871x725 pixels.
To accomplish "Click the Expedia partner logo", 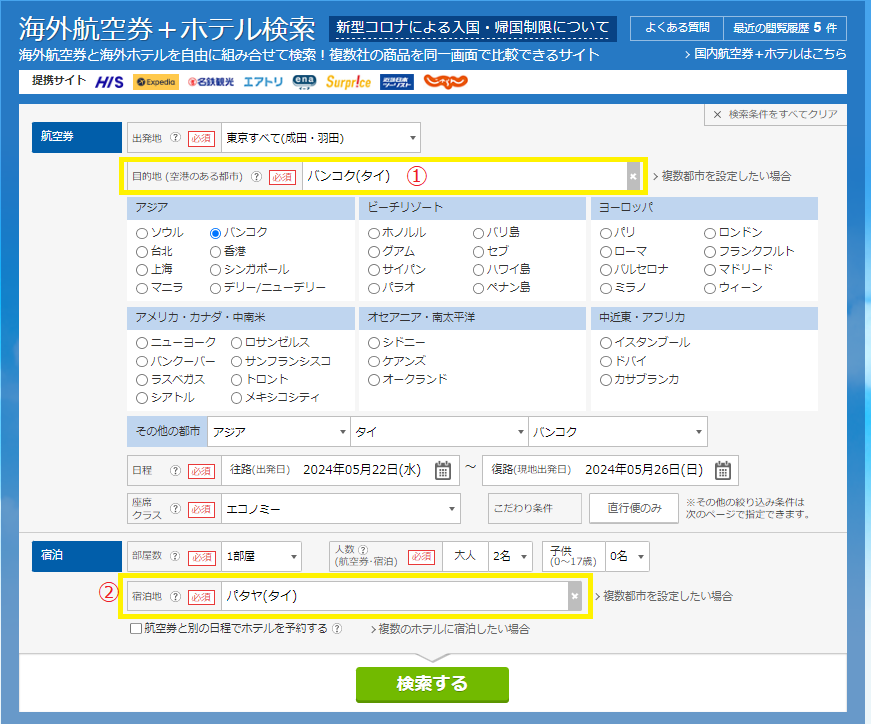I will (x=156, y=82).
